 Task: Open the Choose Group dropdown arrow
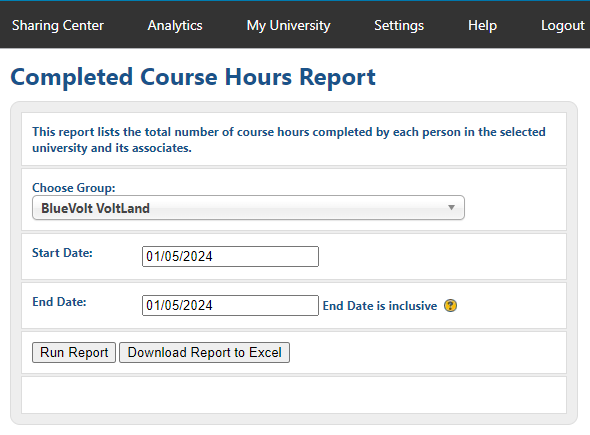tap(451, 208)
